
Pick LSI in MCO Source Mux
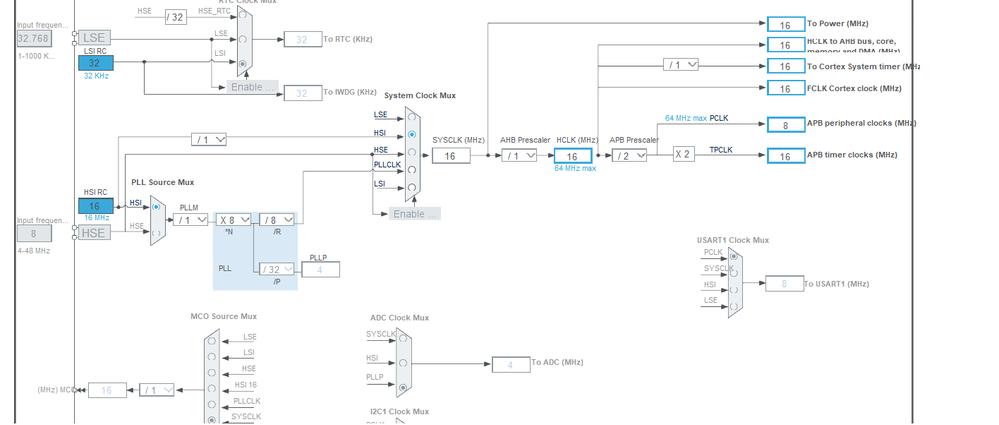212,356
